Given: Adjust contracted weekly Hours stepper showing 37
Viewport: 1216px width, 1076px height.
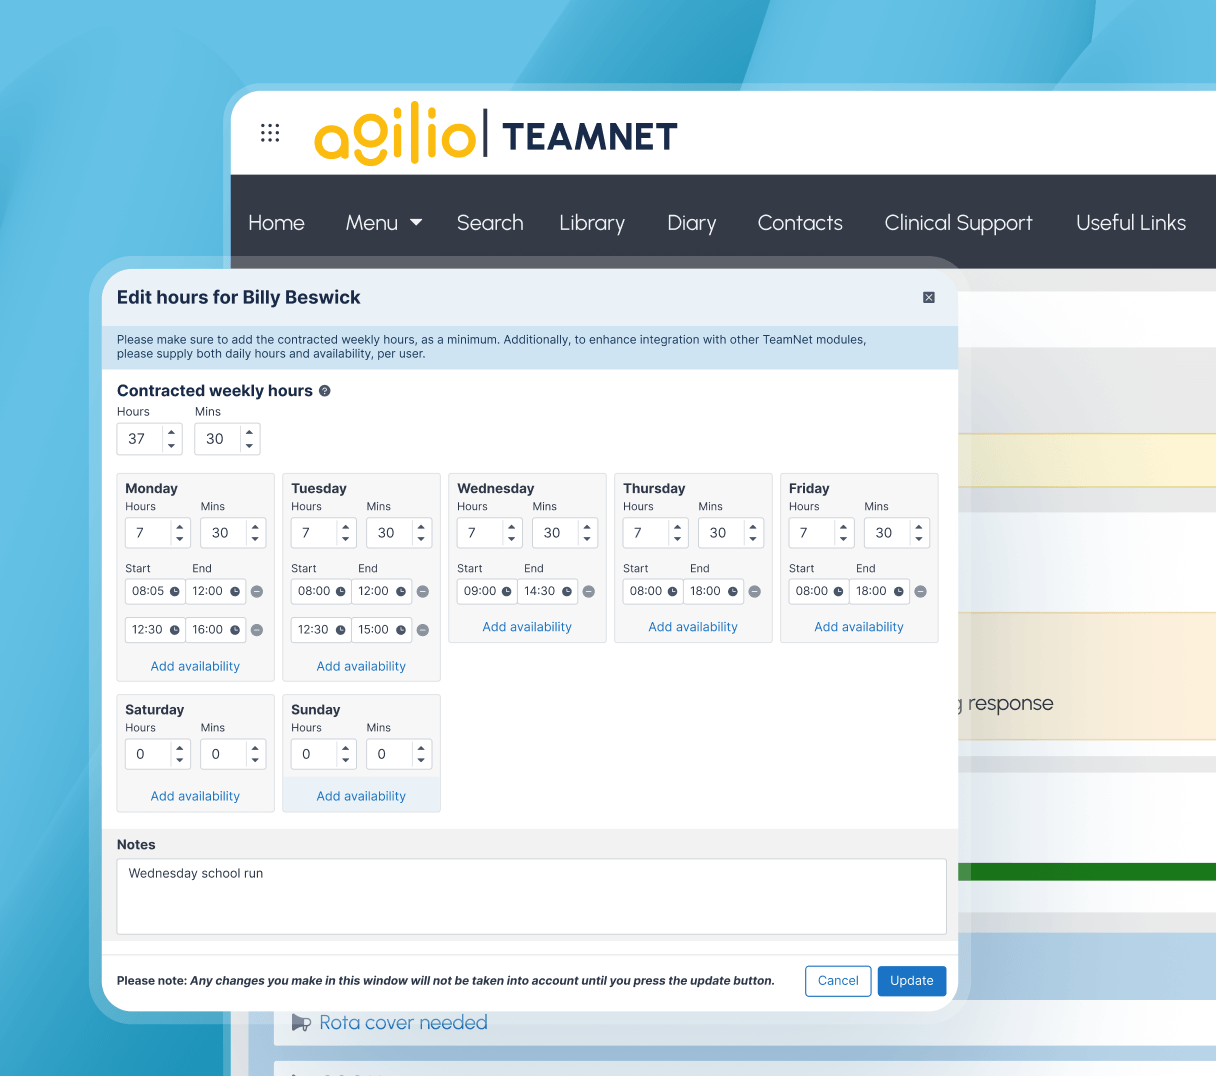Looking at the screenshot, I should [x=172, y=439].
